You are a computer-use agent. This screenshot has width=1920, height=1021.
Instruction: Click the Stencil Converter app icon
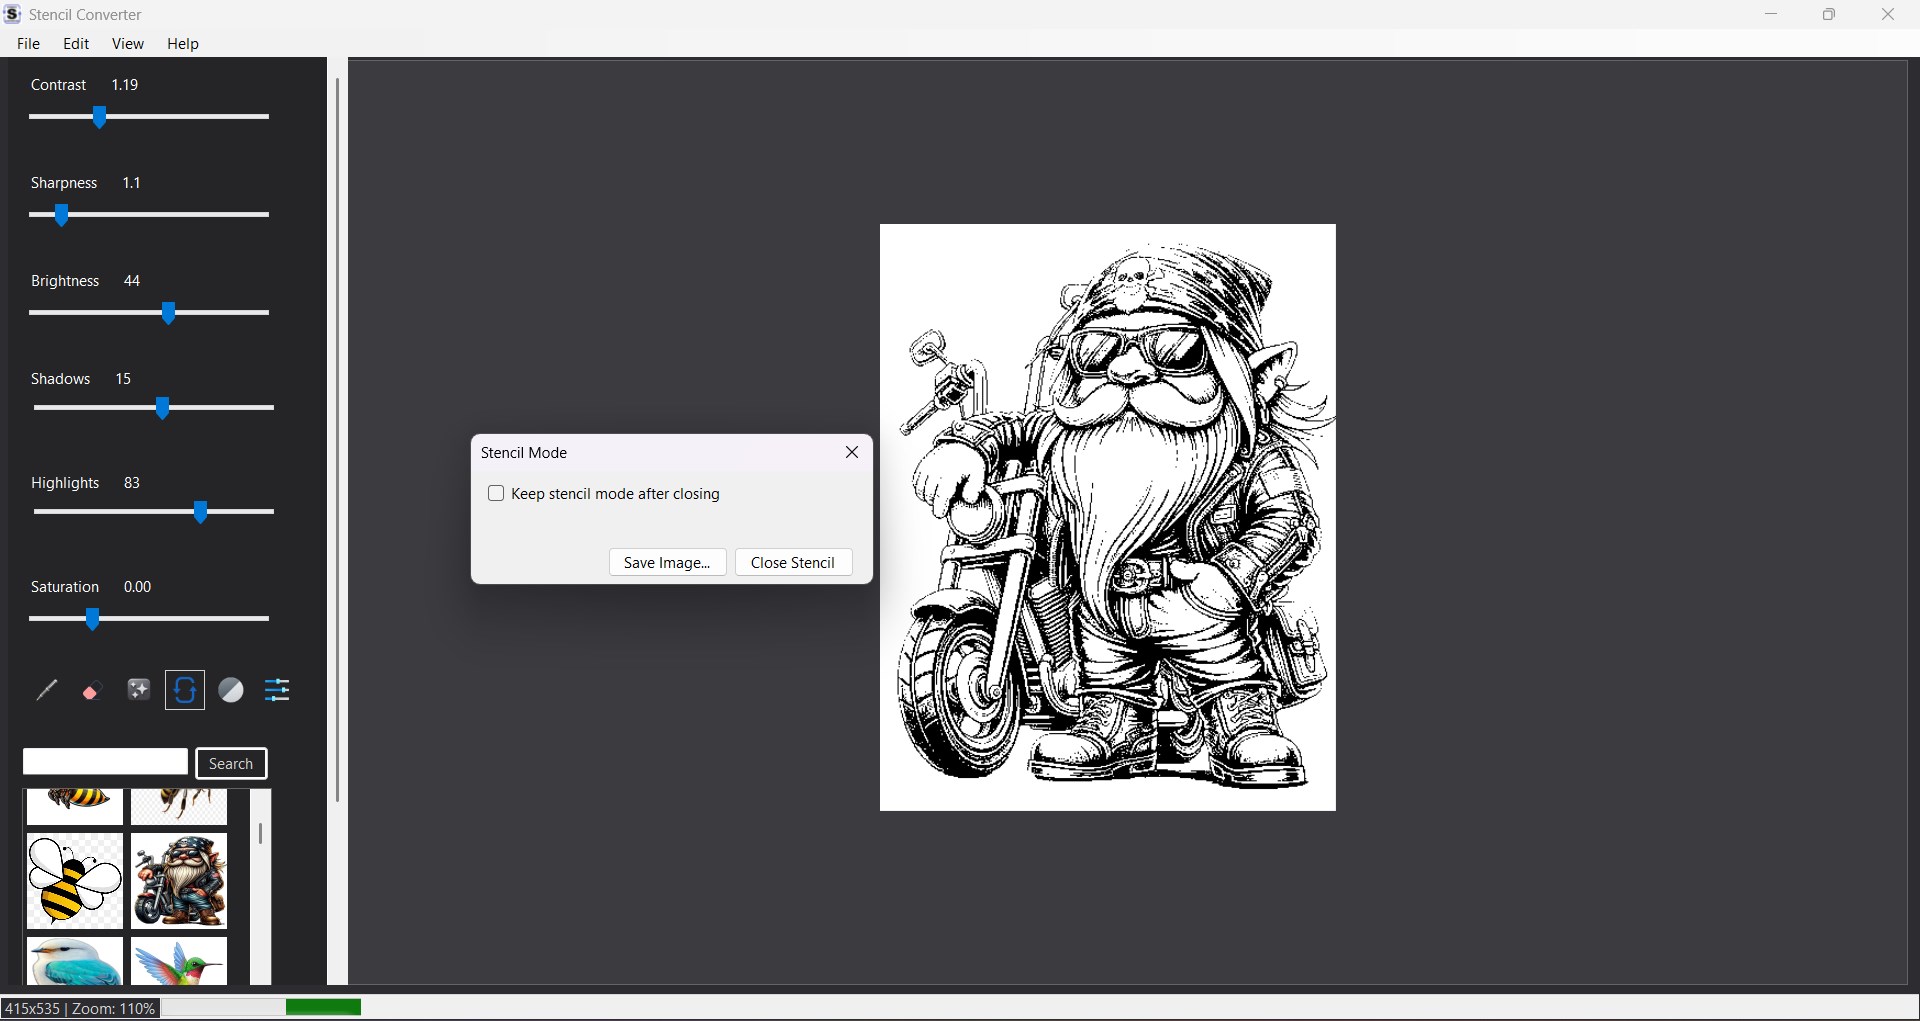click(x=13, y=14)
